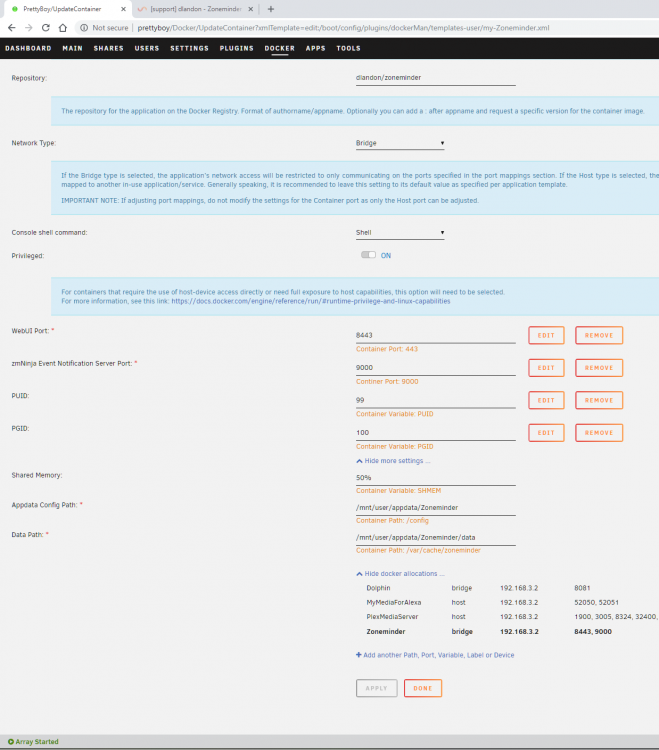Screen dimensions: 659x750
Task: Click the address bar URL
Action: point(343,28)
